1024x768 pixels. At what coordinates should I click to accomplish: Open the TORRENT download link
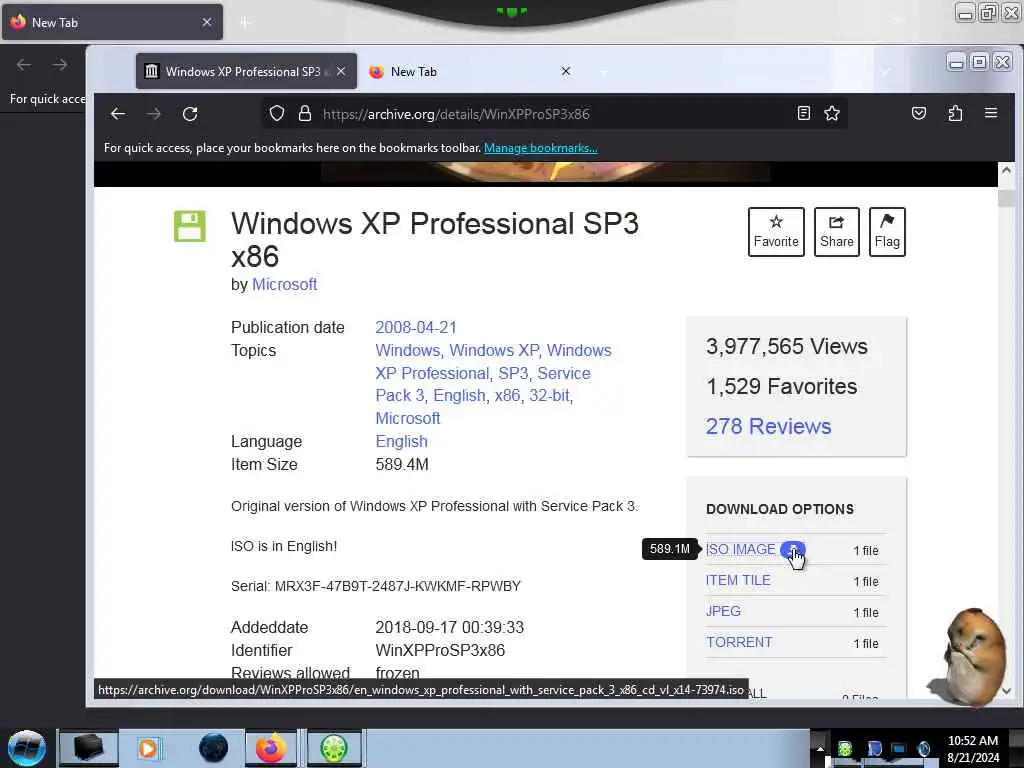pyautogui.click(x=739, y=642)
